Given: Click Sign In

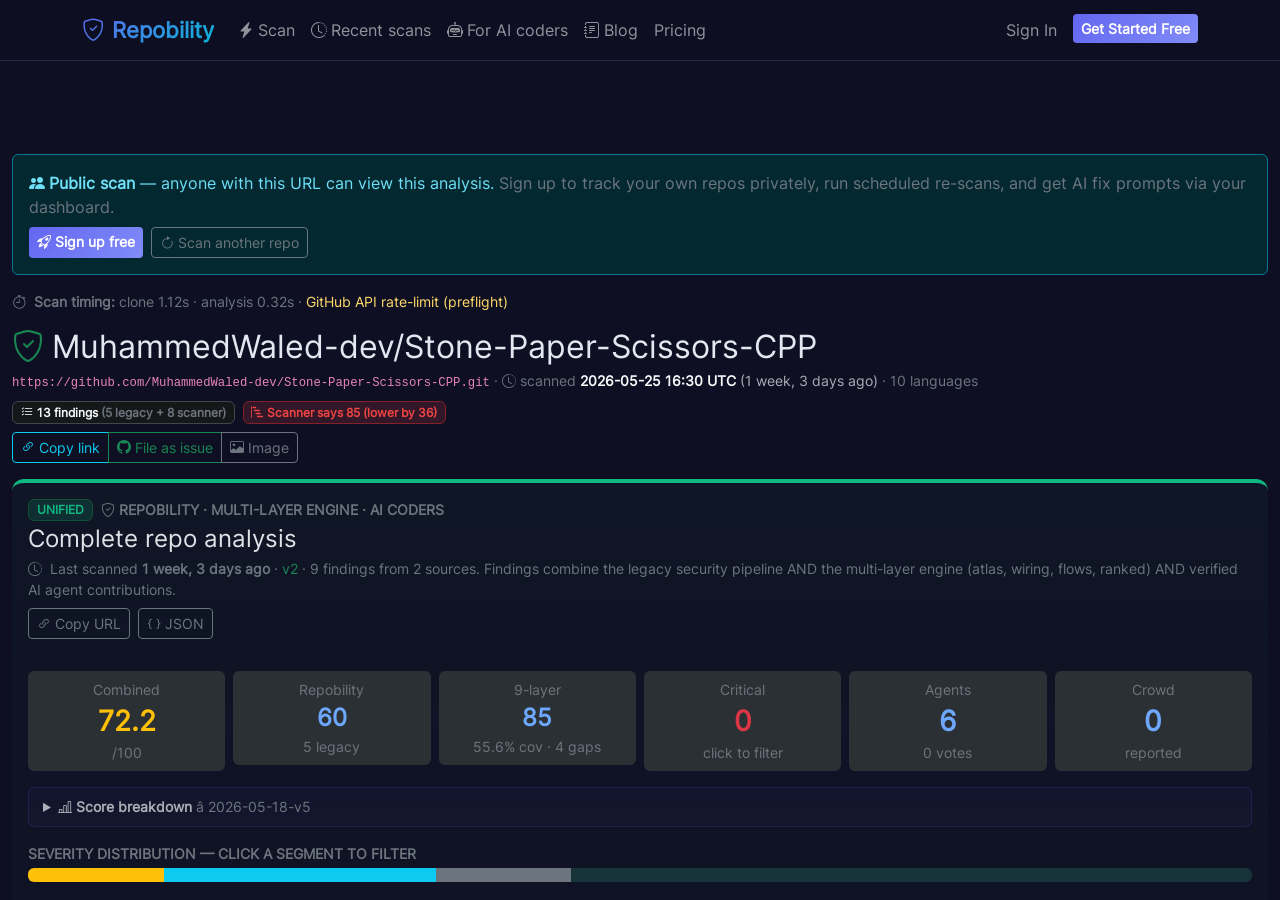Looking at the screenshot, I should coord(1031,30).
